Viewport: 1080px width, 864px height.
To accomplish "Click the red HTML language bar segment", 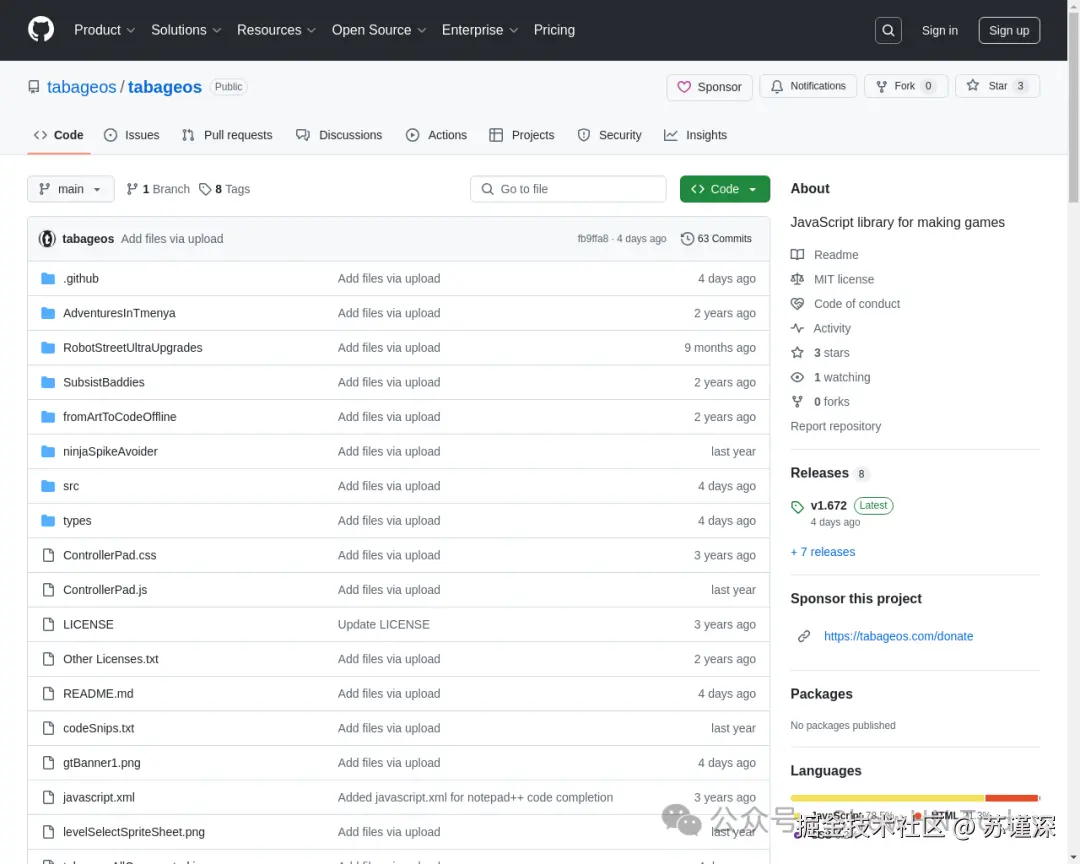I will 1011,798.
